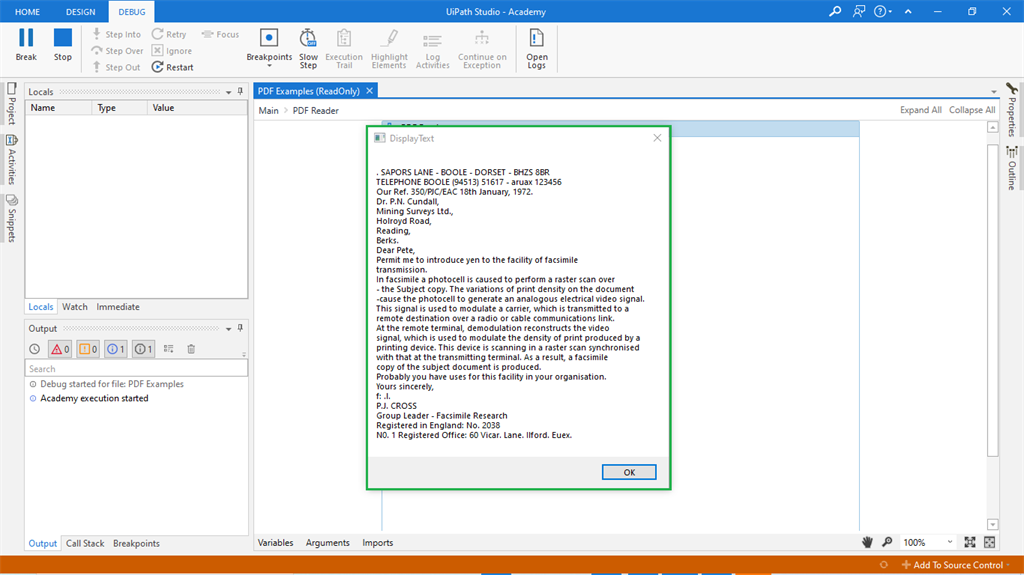
Task: Click Collapse All in designer
Action: point(972,110)
